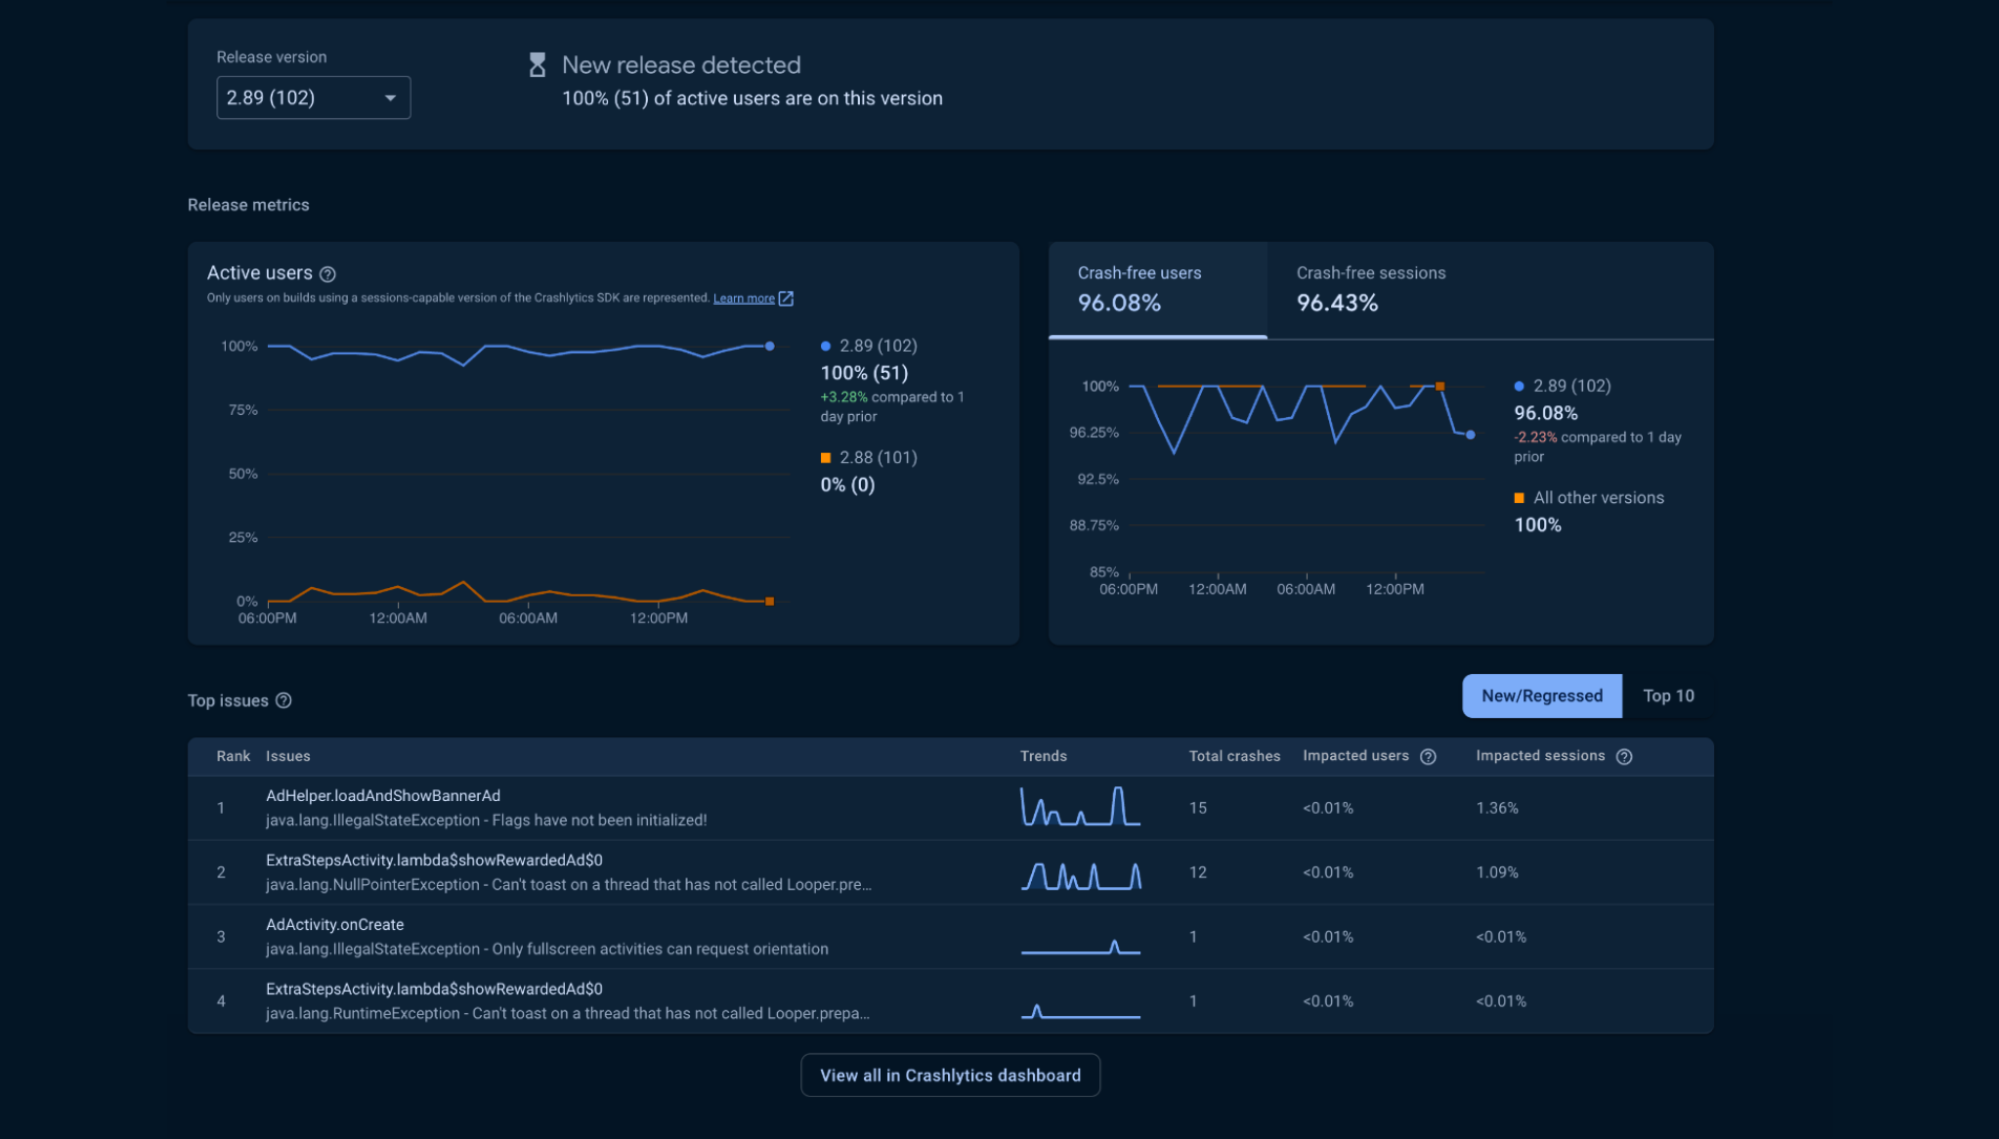
Task: Click the orange 2.88 (101) legend square
Action: tap(826, 458)
